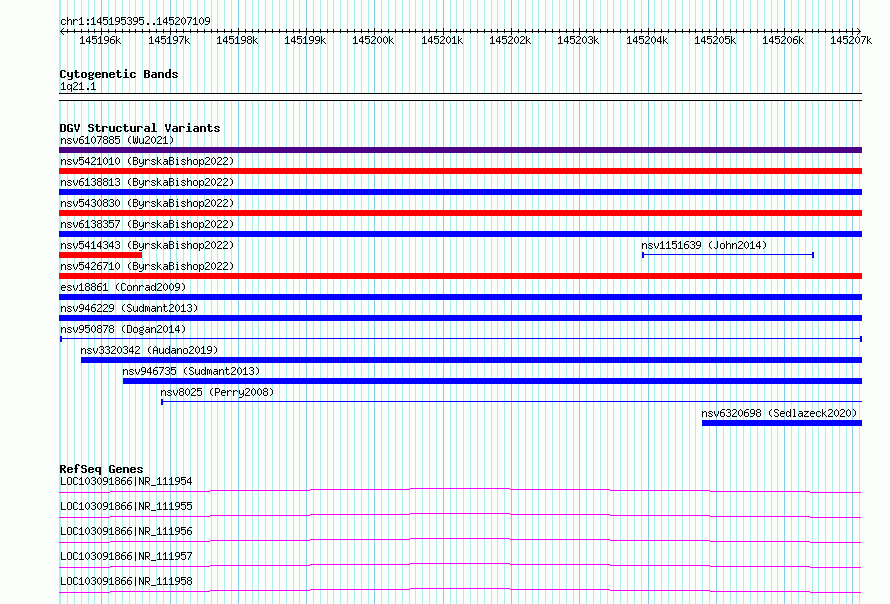Open LOC103091866|NR_111954 gene label
This screenshot has width=890, height=604.
[x=126, y=481]
